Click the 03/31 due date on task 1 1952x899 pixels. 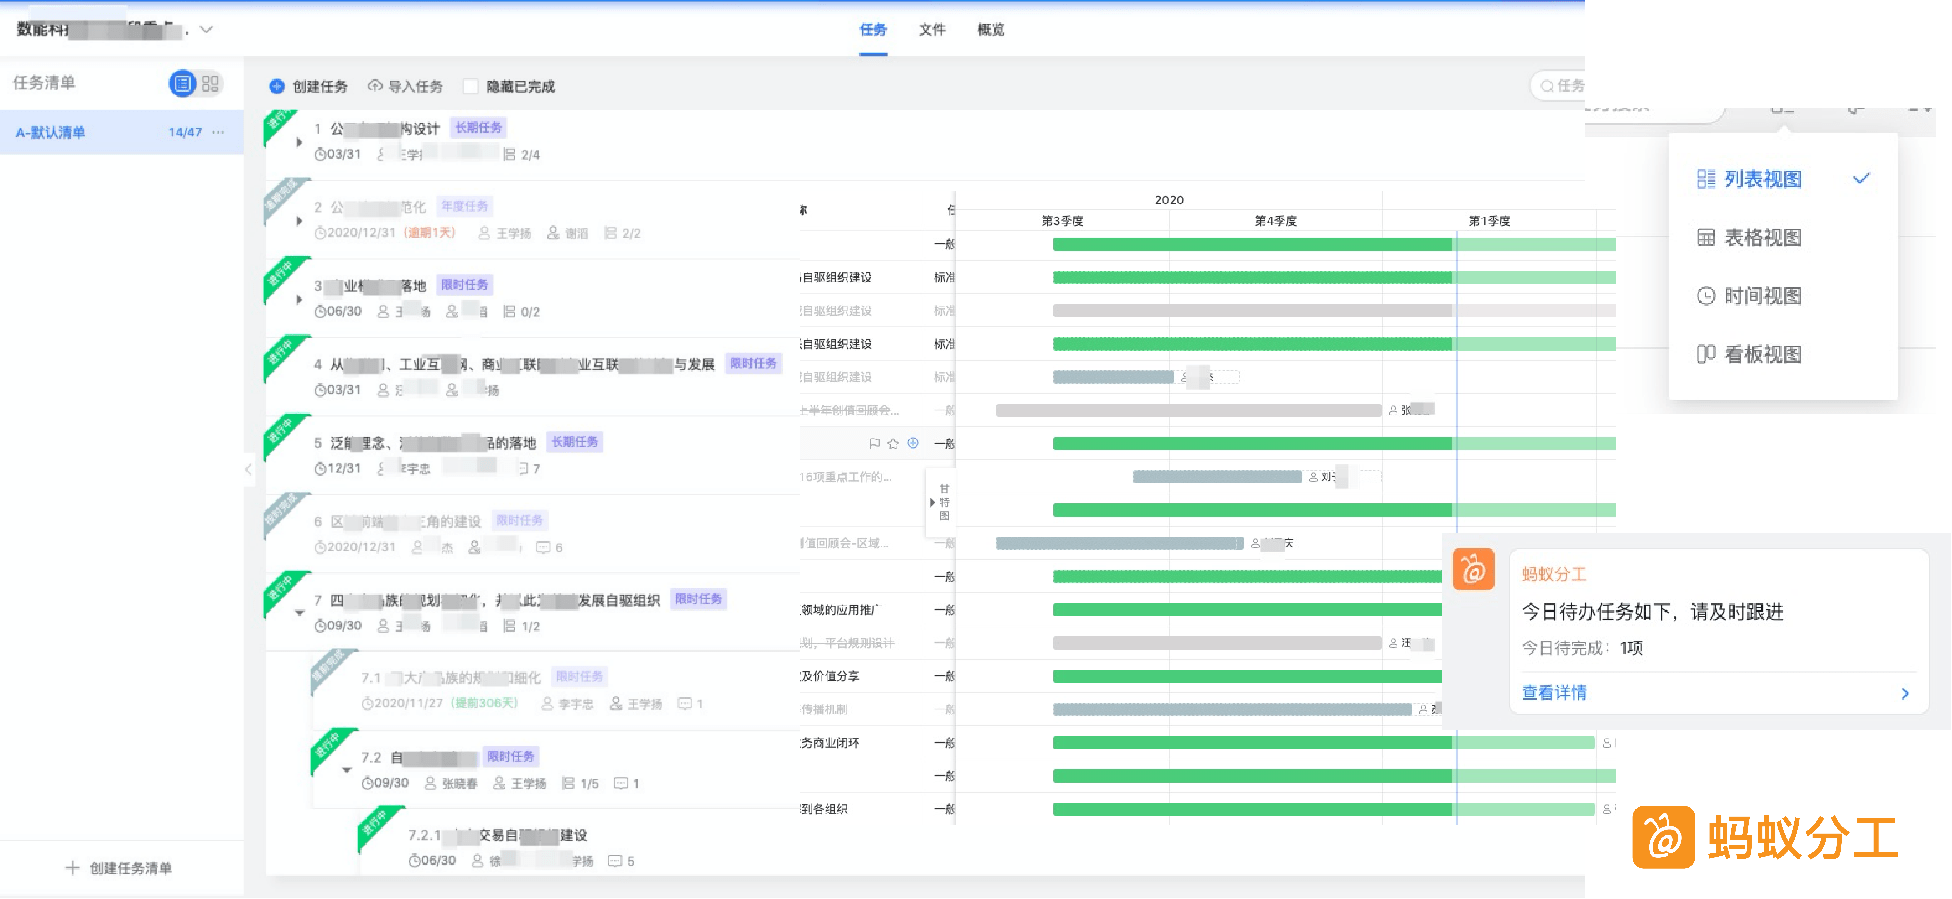343,155
